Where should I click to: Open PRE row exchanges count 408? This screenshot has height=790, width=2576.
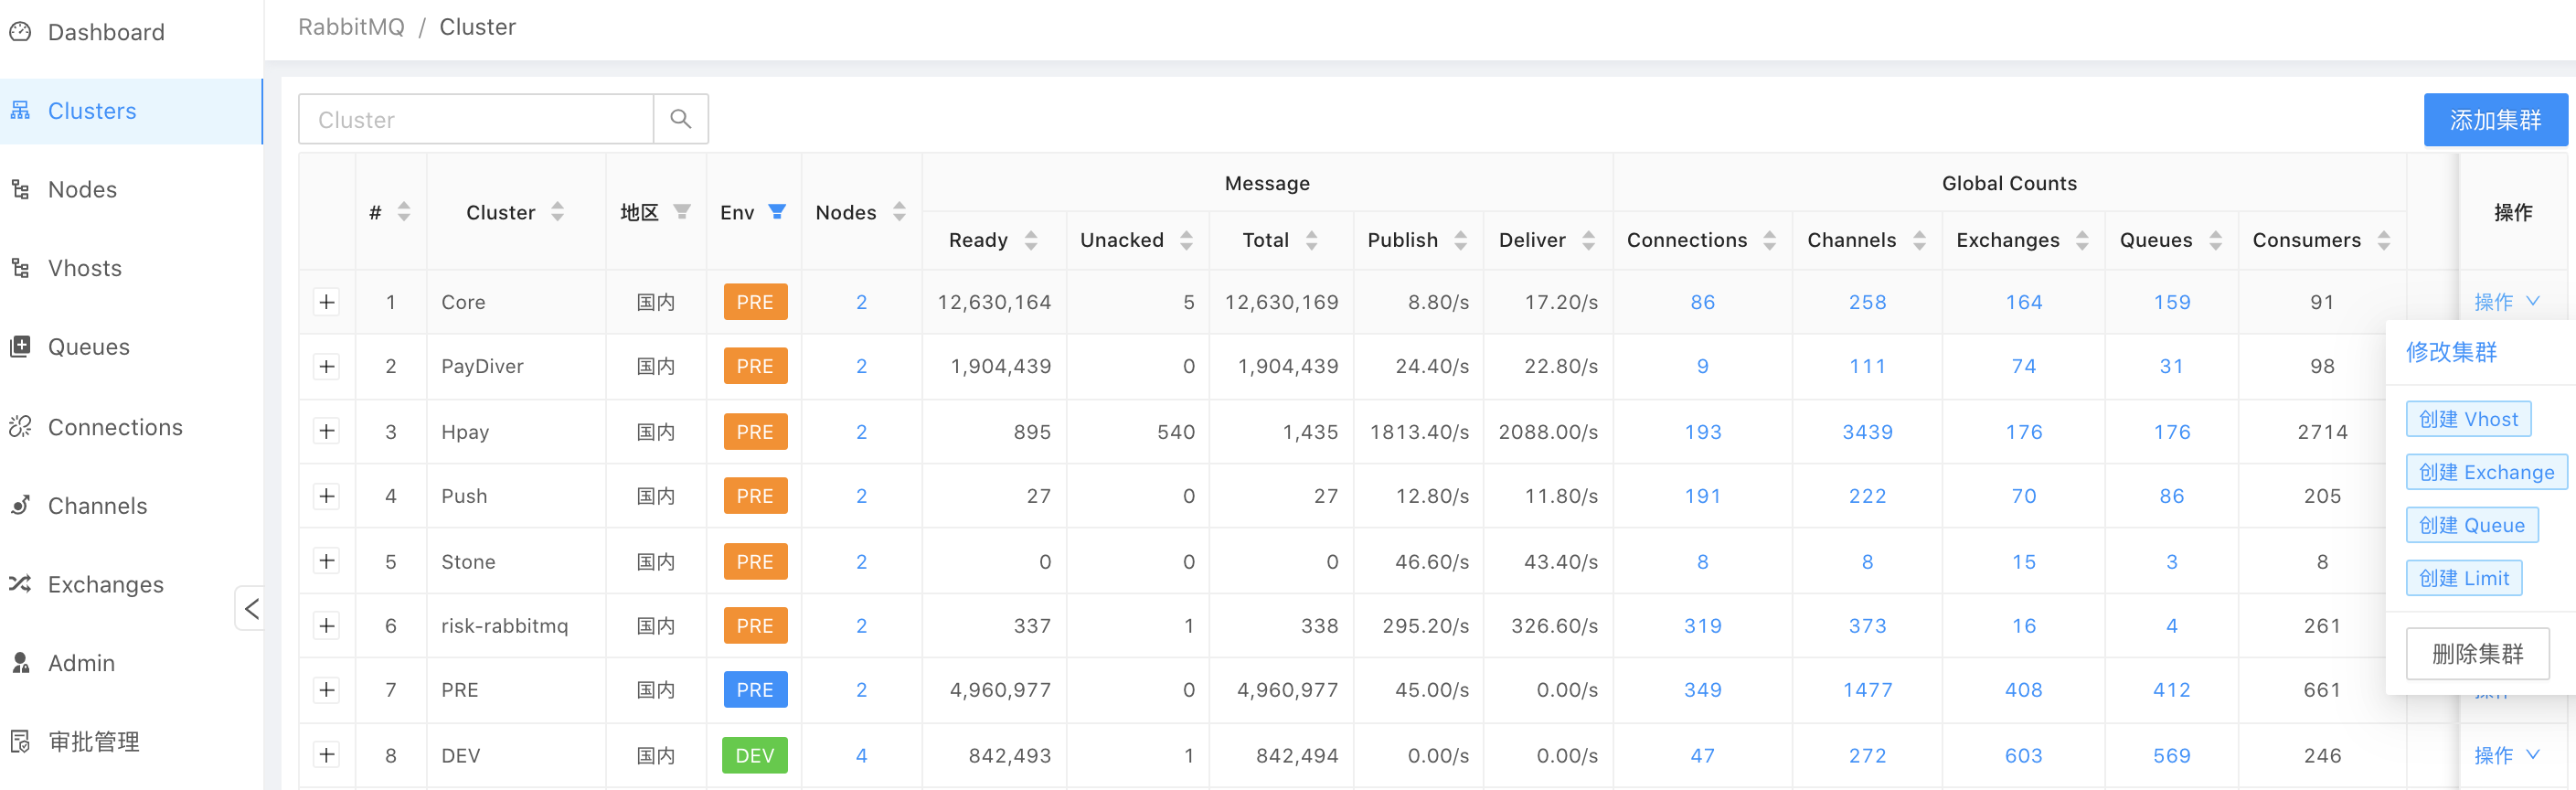(x=2023, y=690)
